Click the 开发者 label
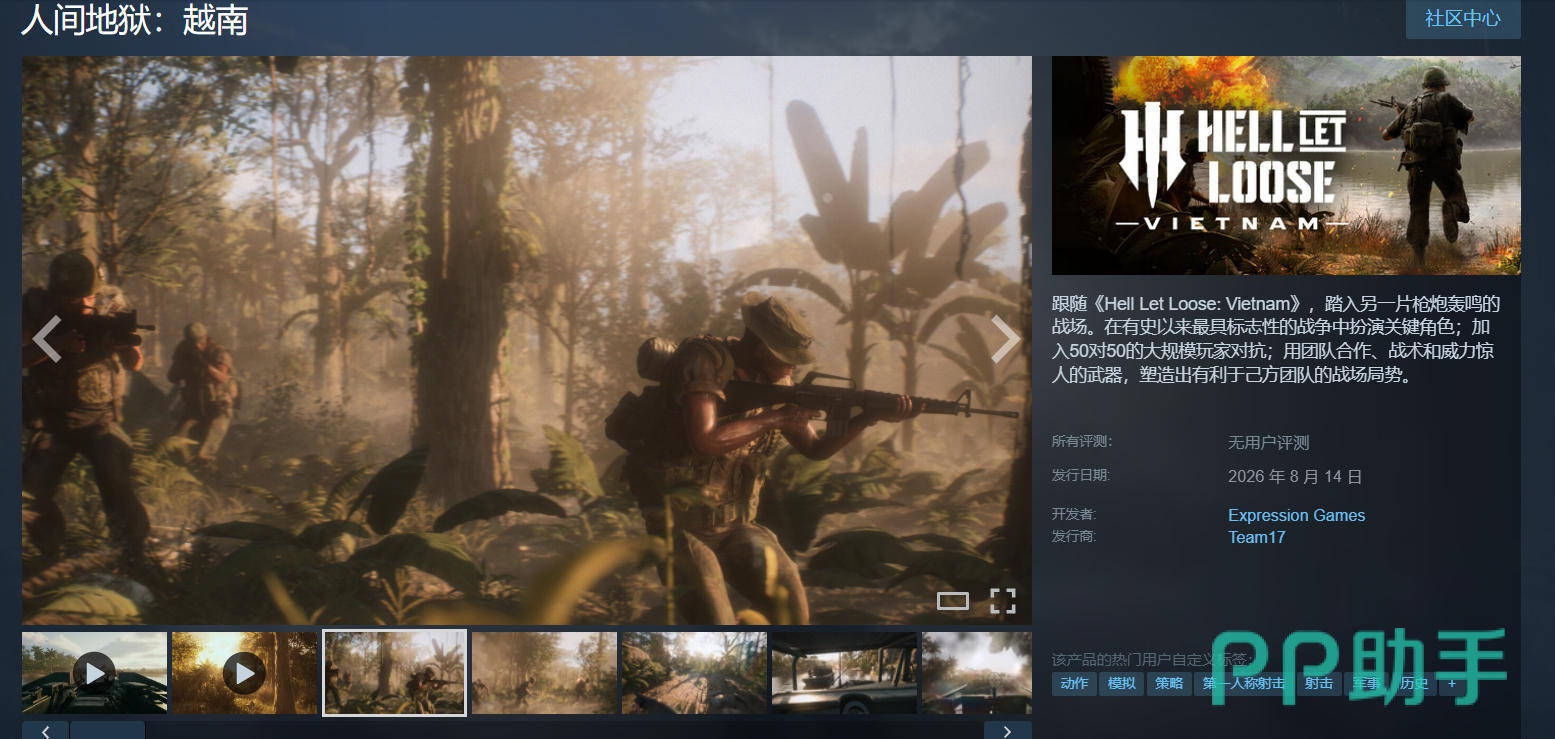The width and height of the screenshot is (1555, 739). [x=1074, y=514]
